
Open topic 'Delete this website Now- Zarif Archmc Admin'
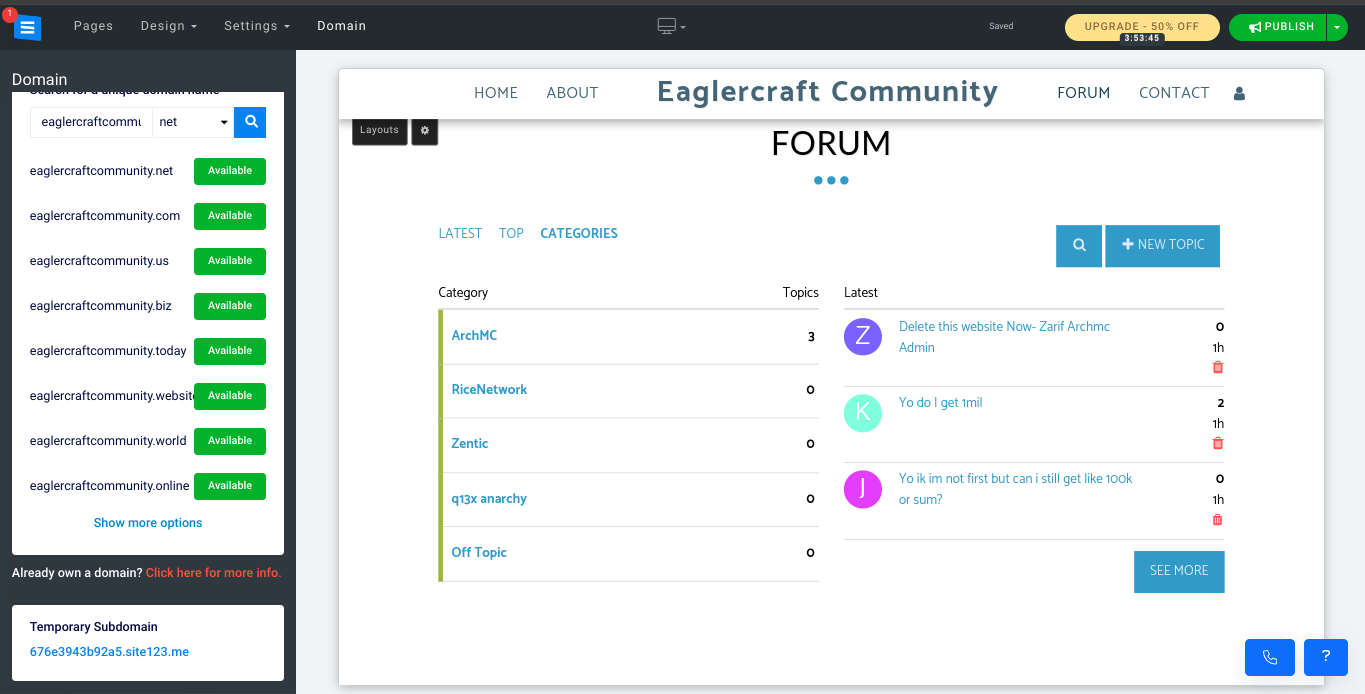pyautogui.click(x=1004, y=337)
